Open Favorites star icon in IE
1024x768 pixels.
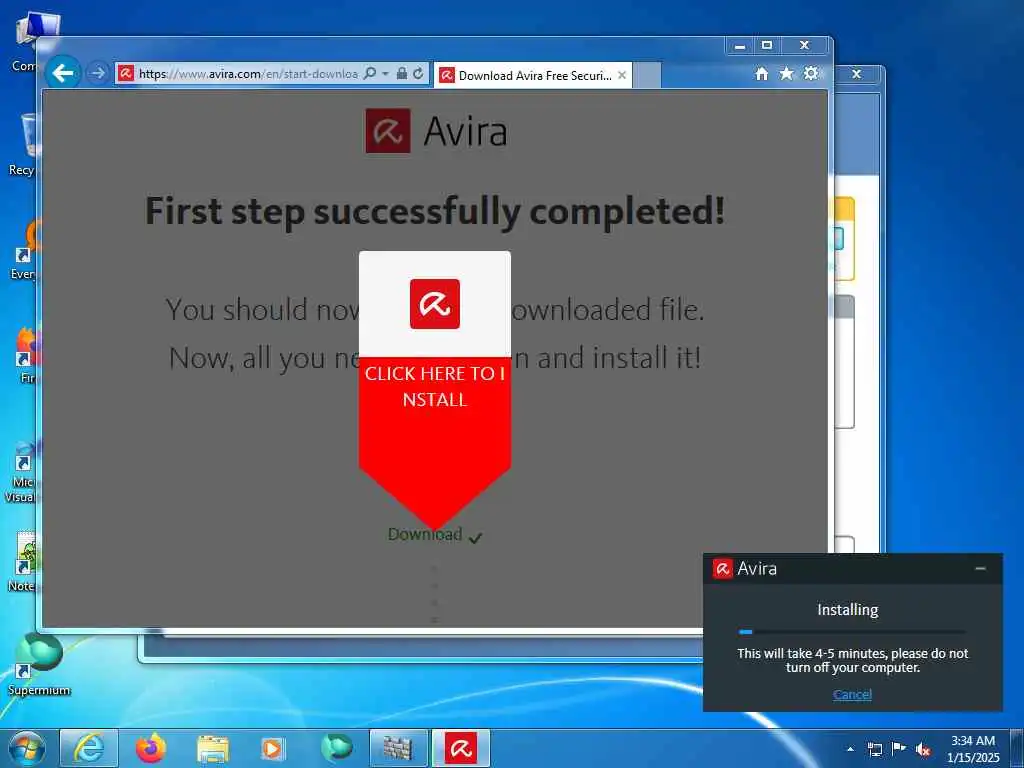pyautogui.click(x=786, y=74)
